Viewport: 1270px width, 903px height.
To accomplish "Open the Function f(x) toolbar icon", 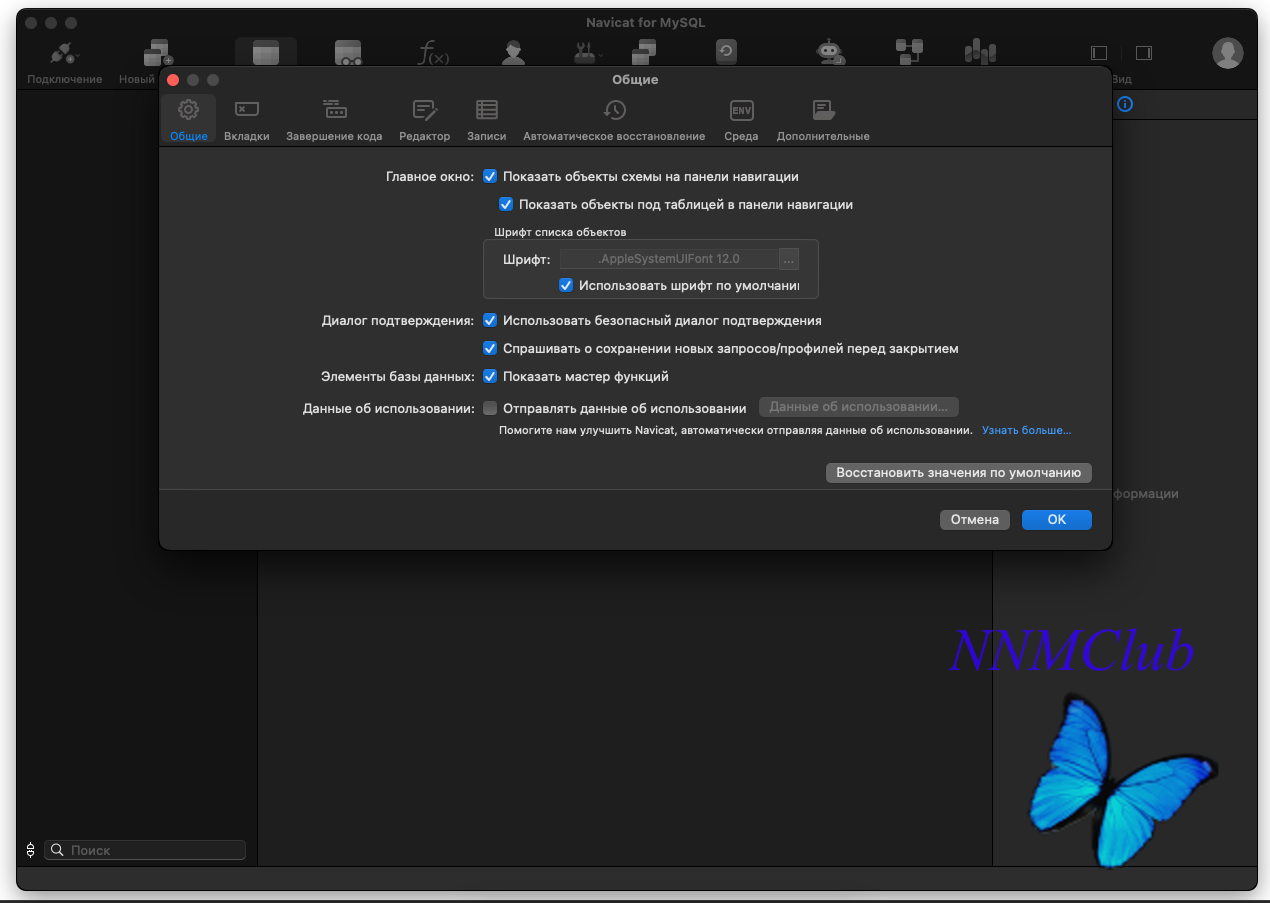I will pyautogui.click(x=433, y=53).
